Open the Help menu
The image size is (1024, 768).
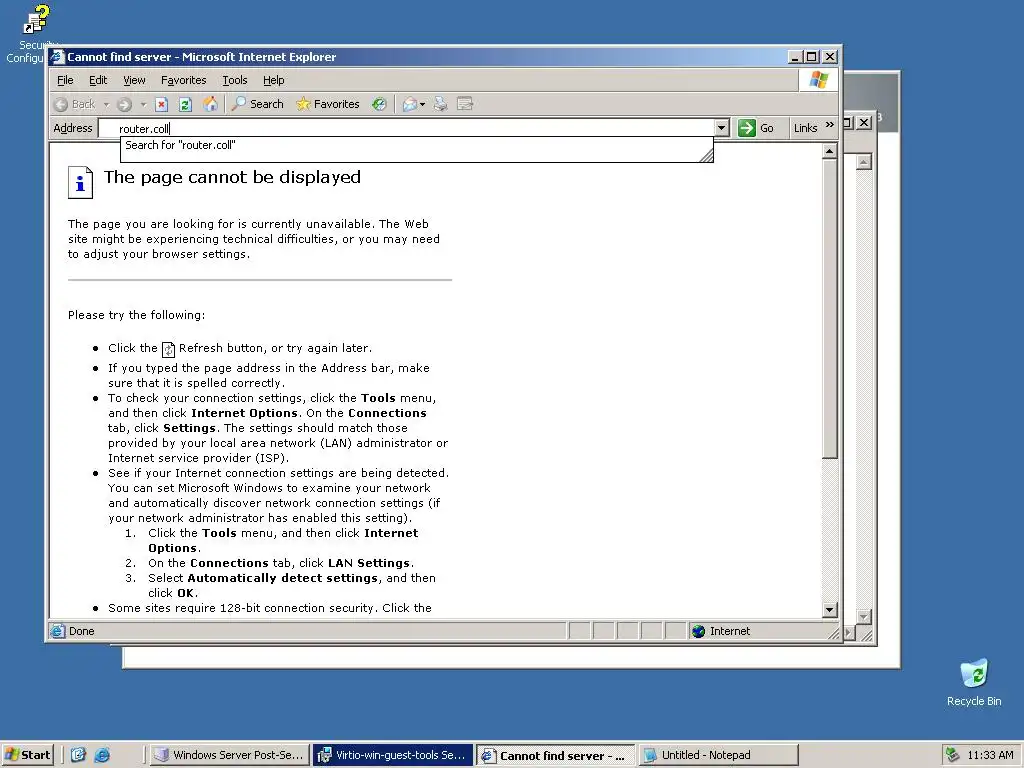tap(274, 80)
